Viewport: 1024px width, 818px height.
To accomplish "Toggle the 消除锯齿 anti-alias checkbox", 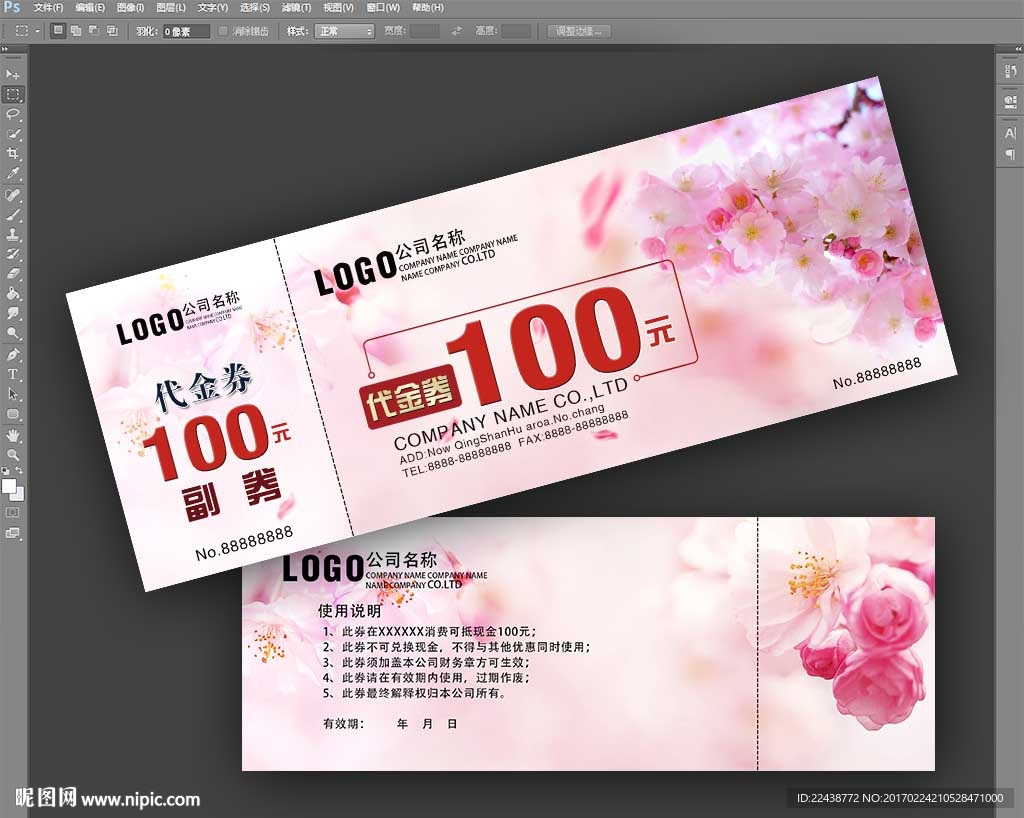I will [223, 31].
